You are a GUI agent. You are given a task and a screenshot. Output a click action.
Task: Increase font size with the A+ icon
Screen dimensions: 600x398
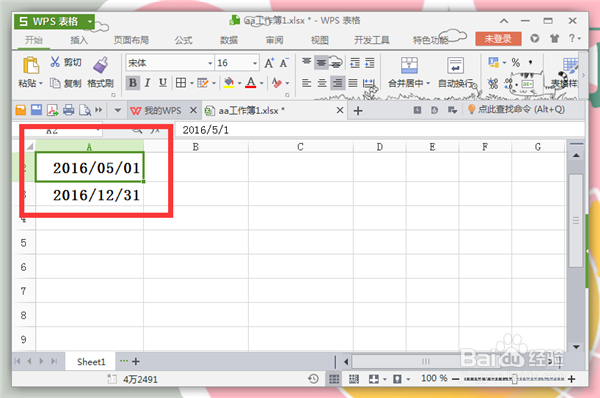click(x=269, y=63)
